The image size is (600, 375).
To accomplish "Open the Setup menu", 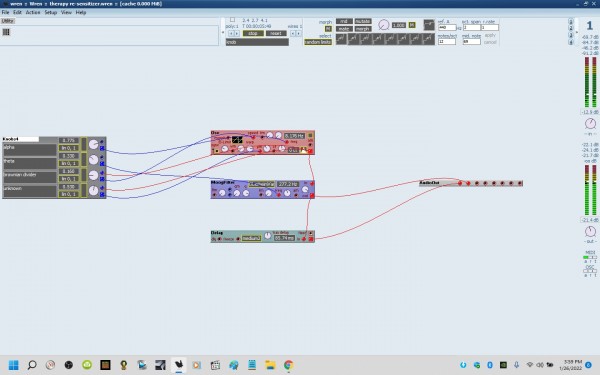I will click(51, 12).
